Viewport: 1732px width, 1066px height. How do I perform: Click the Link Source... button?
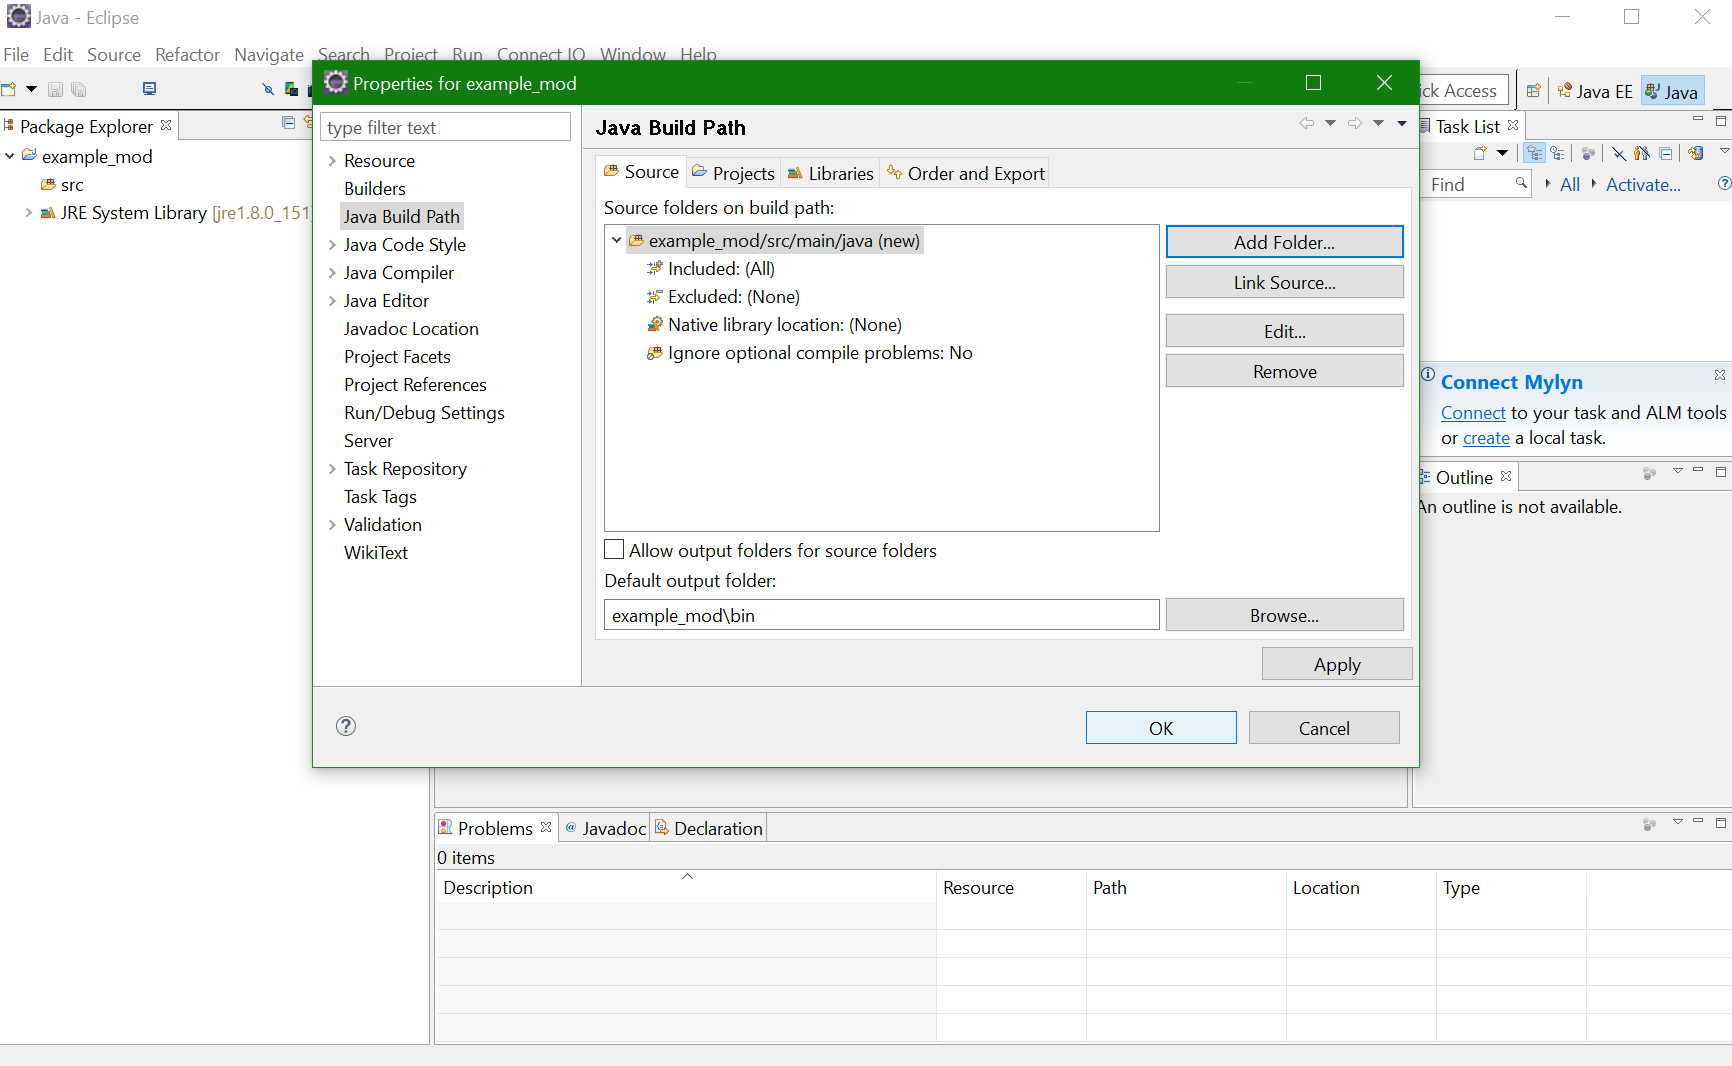coord(1284,282)
